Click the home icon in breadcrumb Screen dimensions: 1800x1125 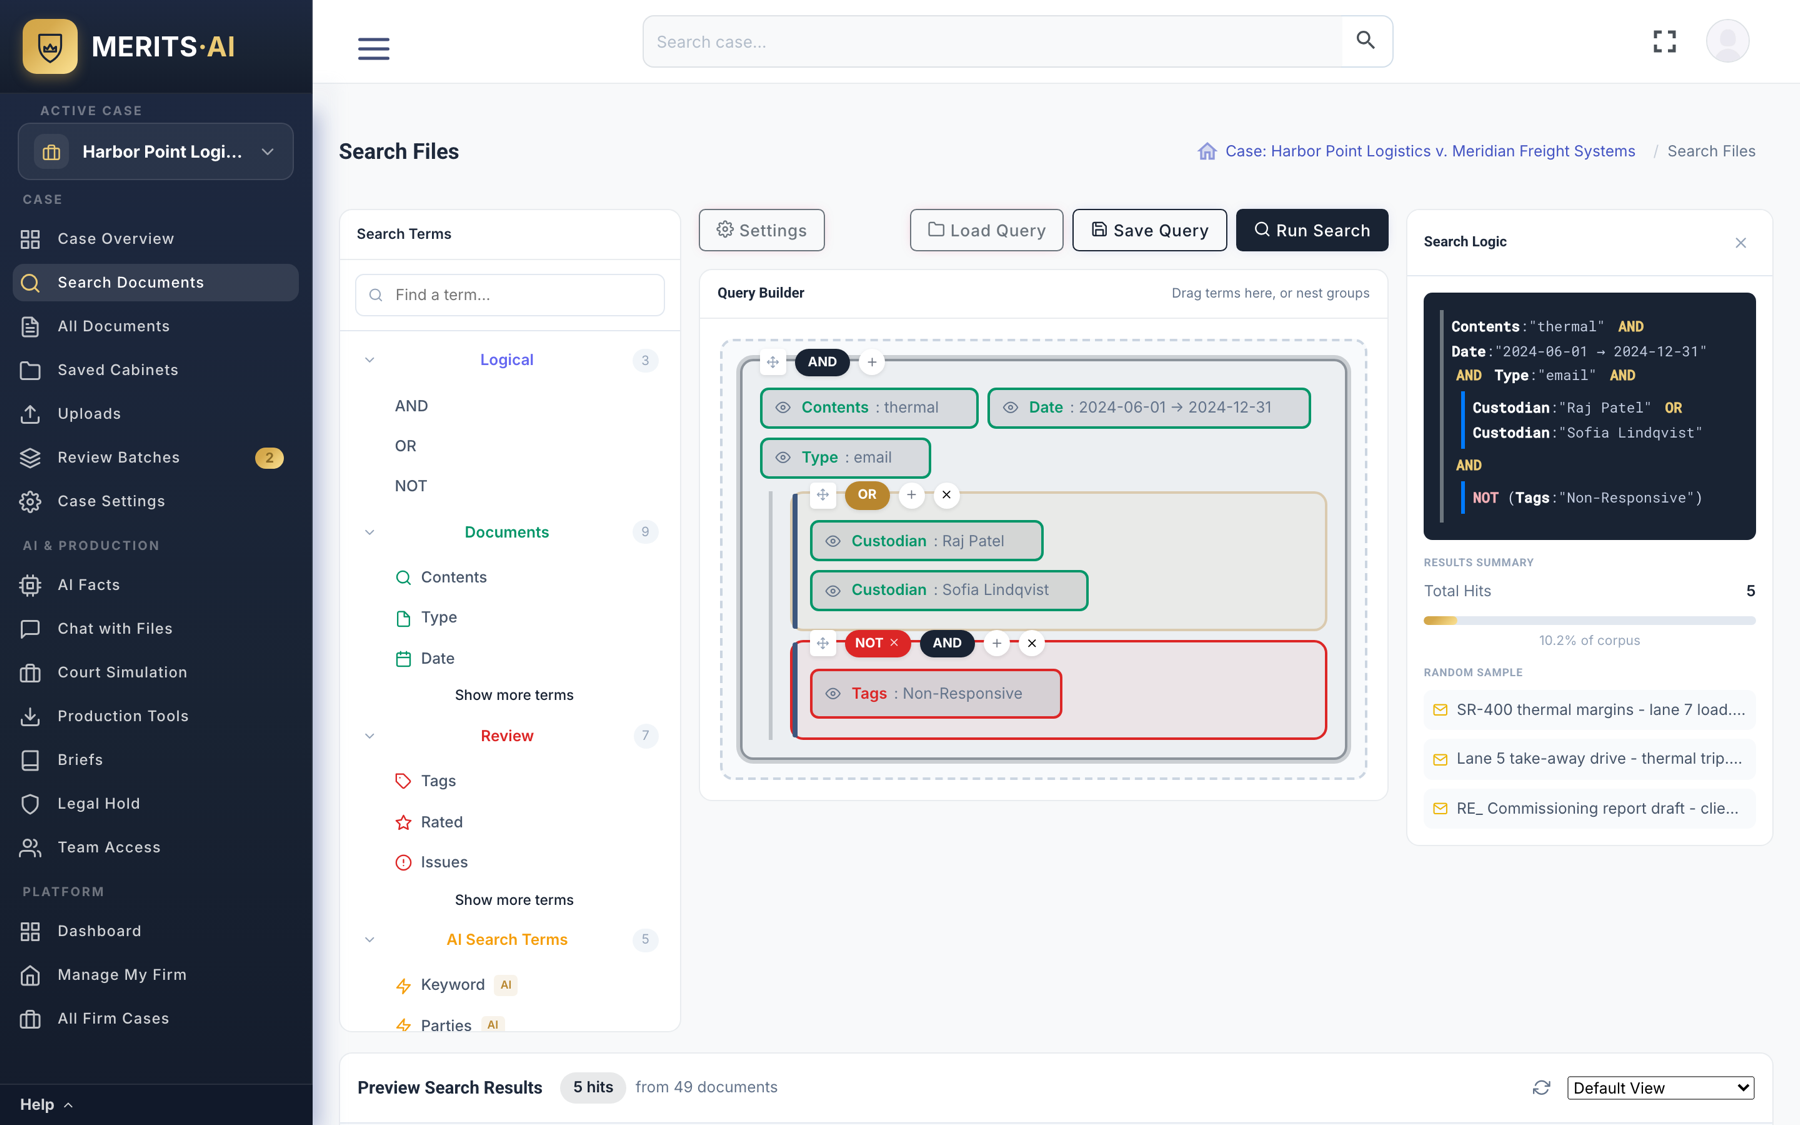[x=1207, y=151]
